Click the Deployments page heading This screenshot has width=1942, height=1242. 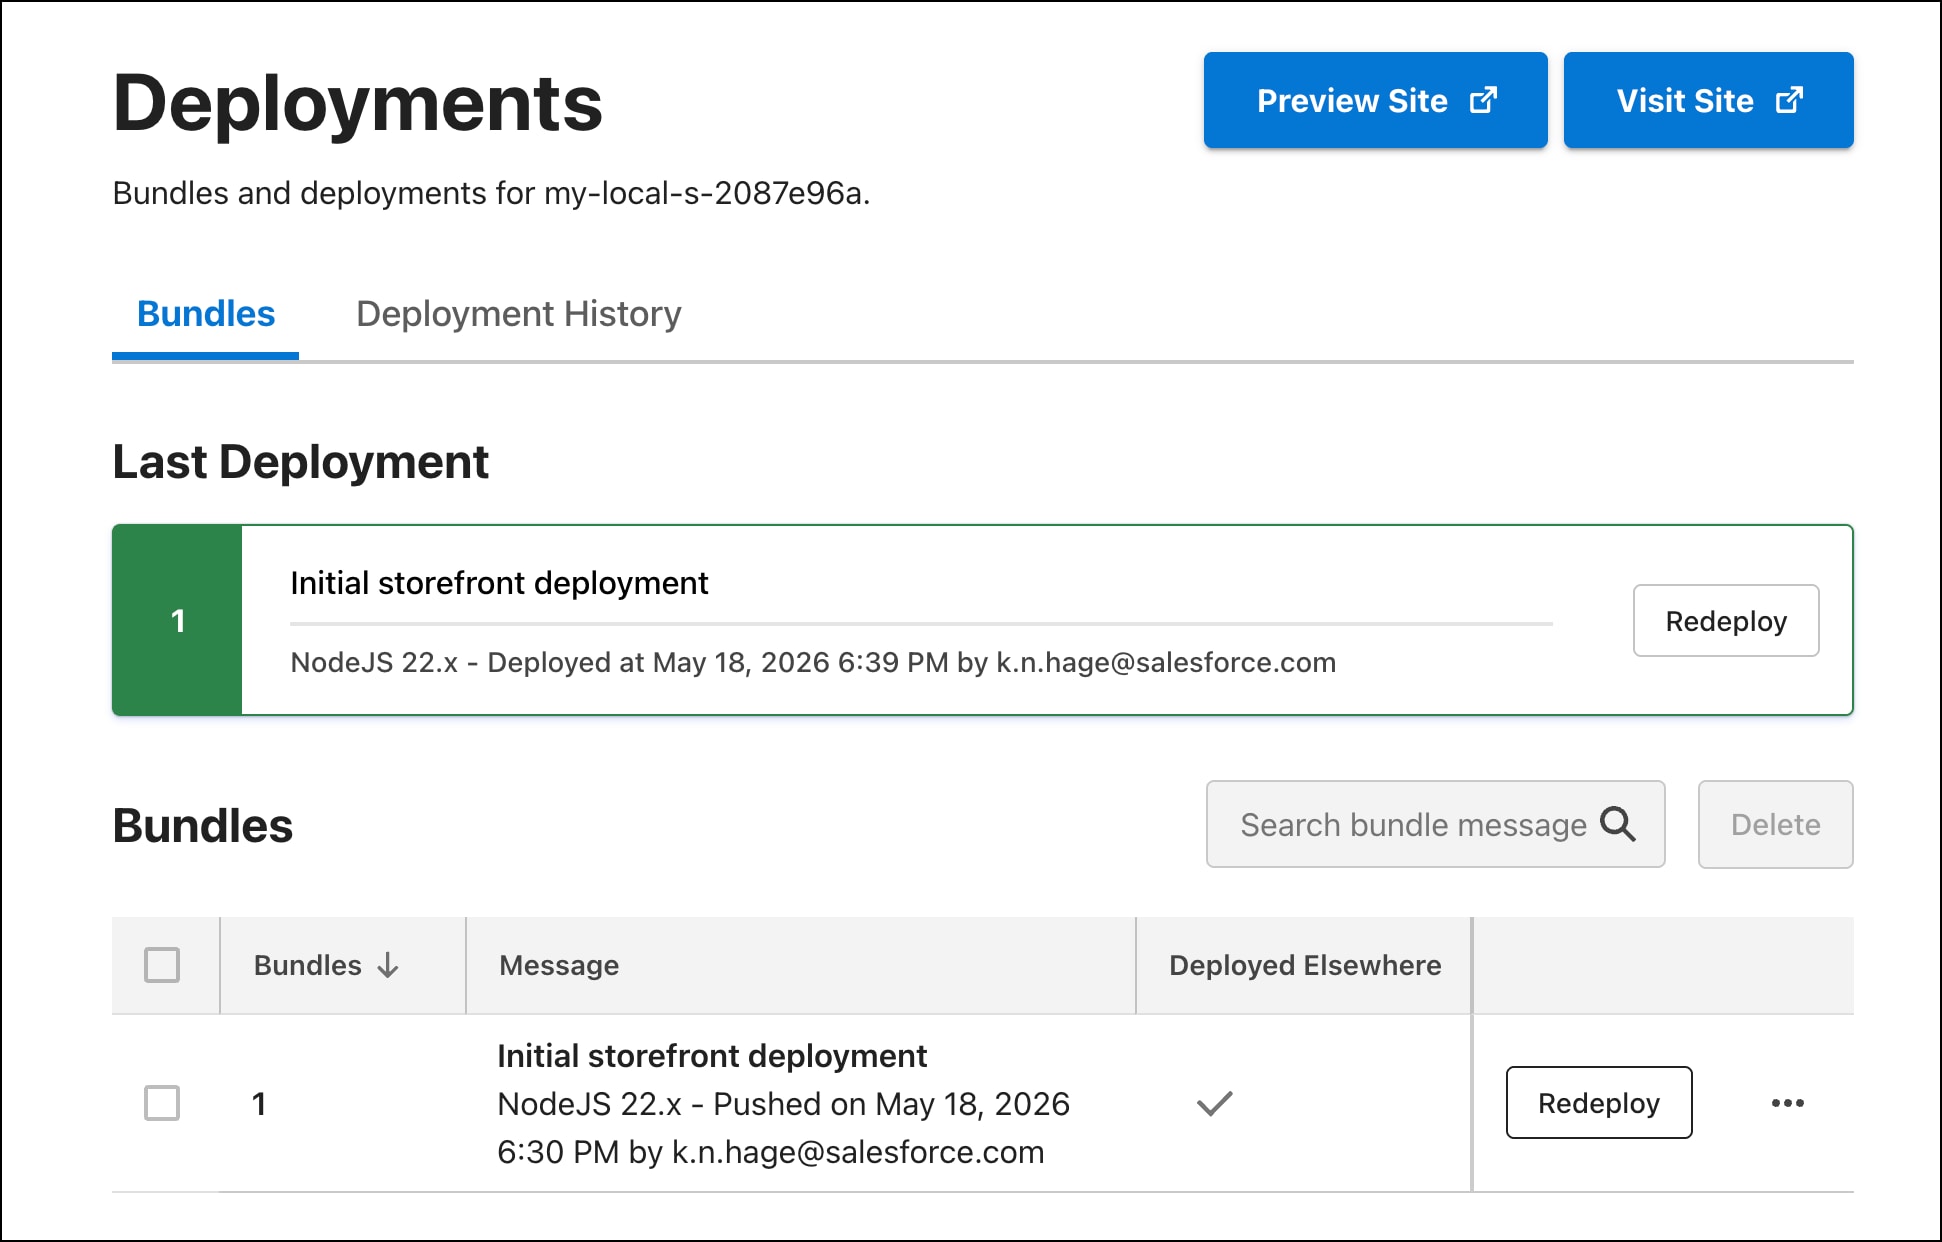pos(358,103)
